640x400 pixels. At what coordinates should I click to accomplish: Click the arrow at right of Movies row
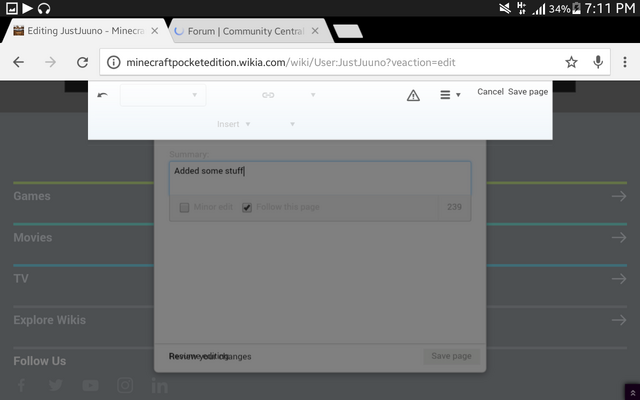[x=619, y=238]
